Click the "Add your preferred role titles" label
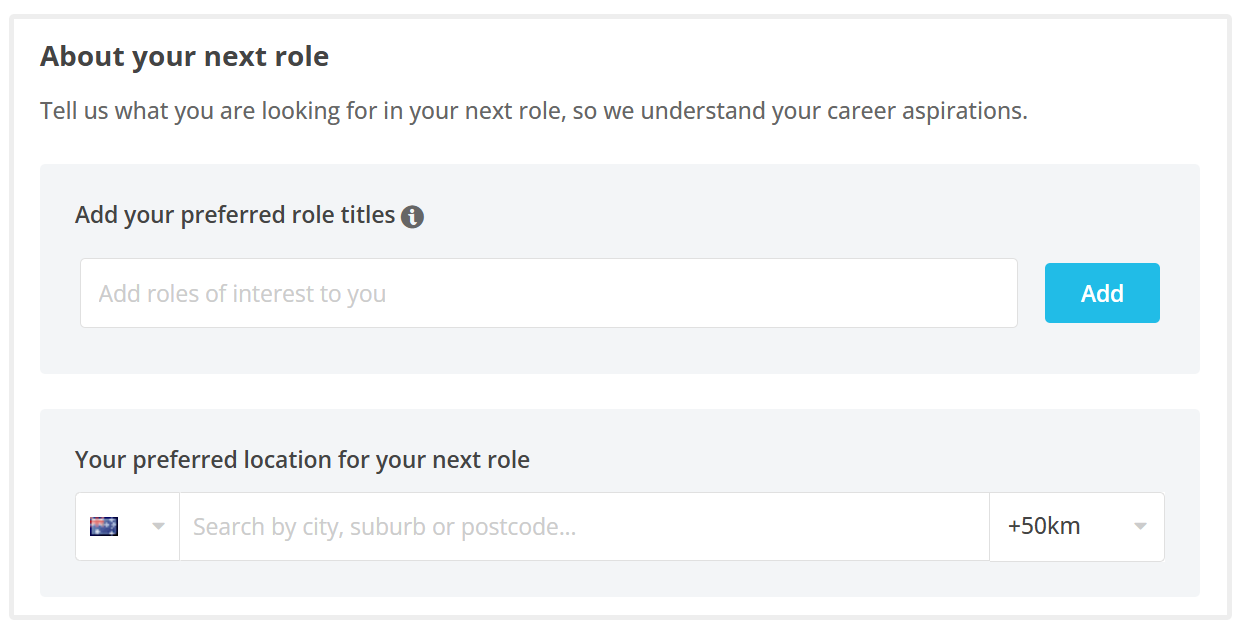The width and height of the screenshot is (1245, 628). [x=235, y=216]
